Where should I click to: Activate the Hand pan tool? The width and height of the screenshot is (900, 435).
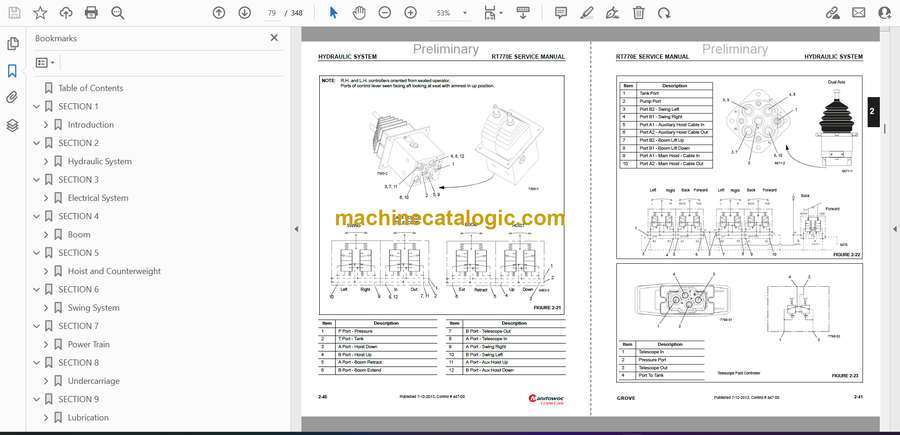pyautogui.click(x=359, y=13)
